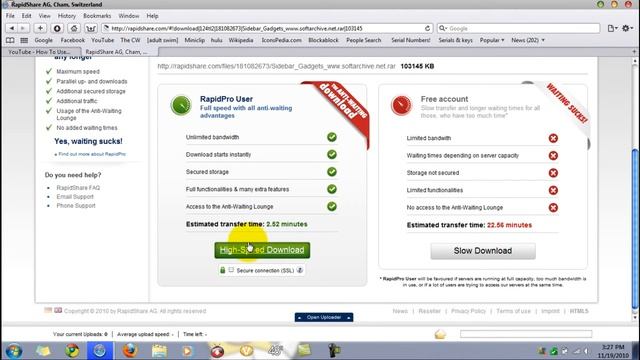Open the browser settings gear menu
The image size is (640, 360).
pyautogui.click(x=627, y=28)
